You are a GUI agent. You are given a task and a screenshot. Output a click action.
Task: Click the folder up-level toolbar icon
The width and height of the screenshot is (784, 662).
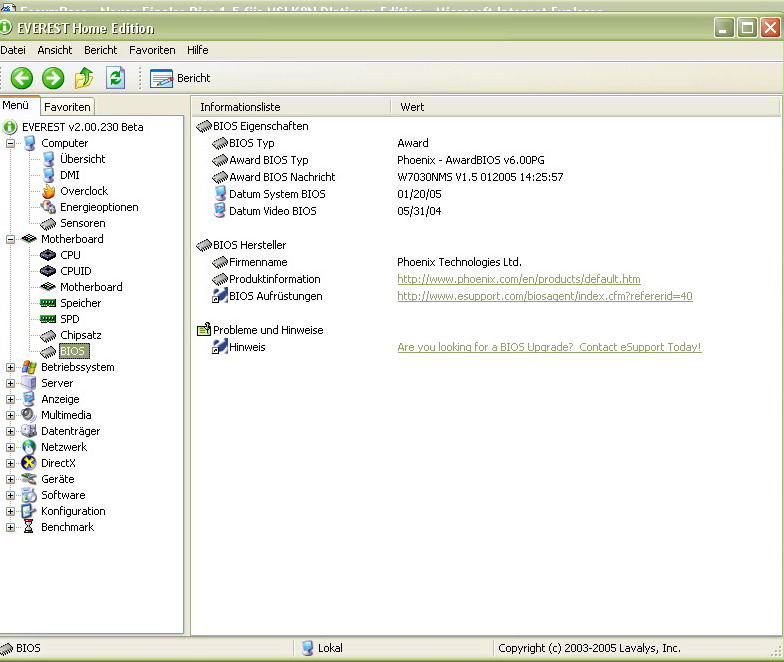tap(84, 78)
